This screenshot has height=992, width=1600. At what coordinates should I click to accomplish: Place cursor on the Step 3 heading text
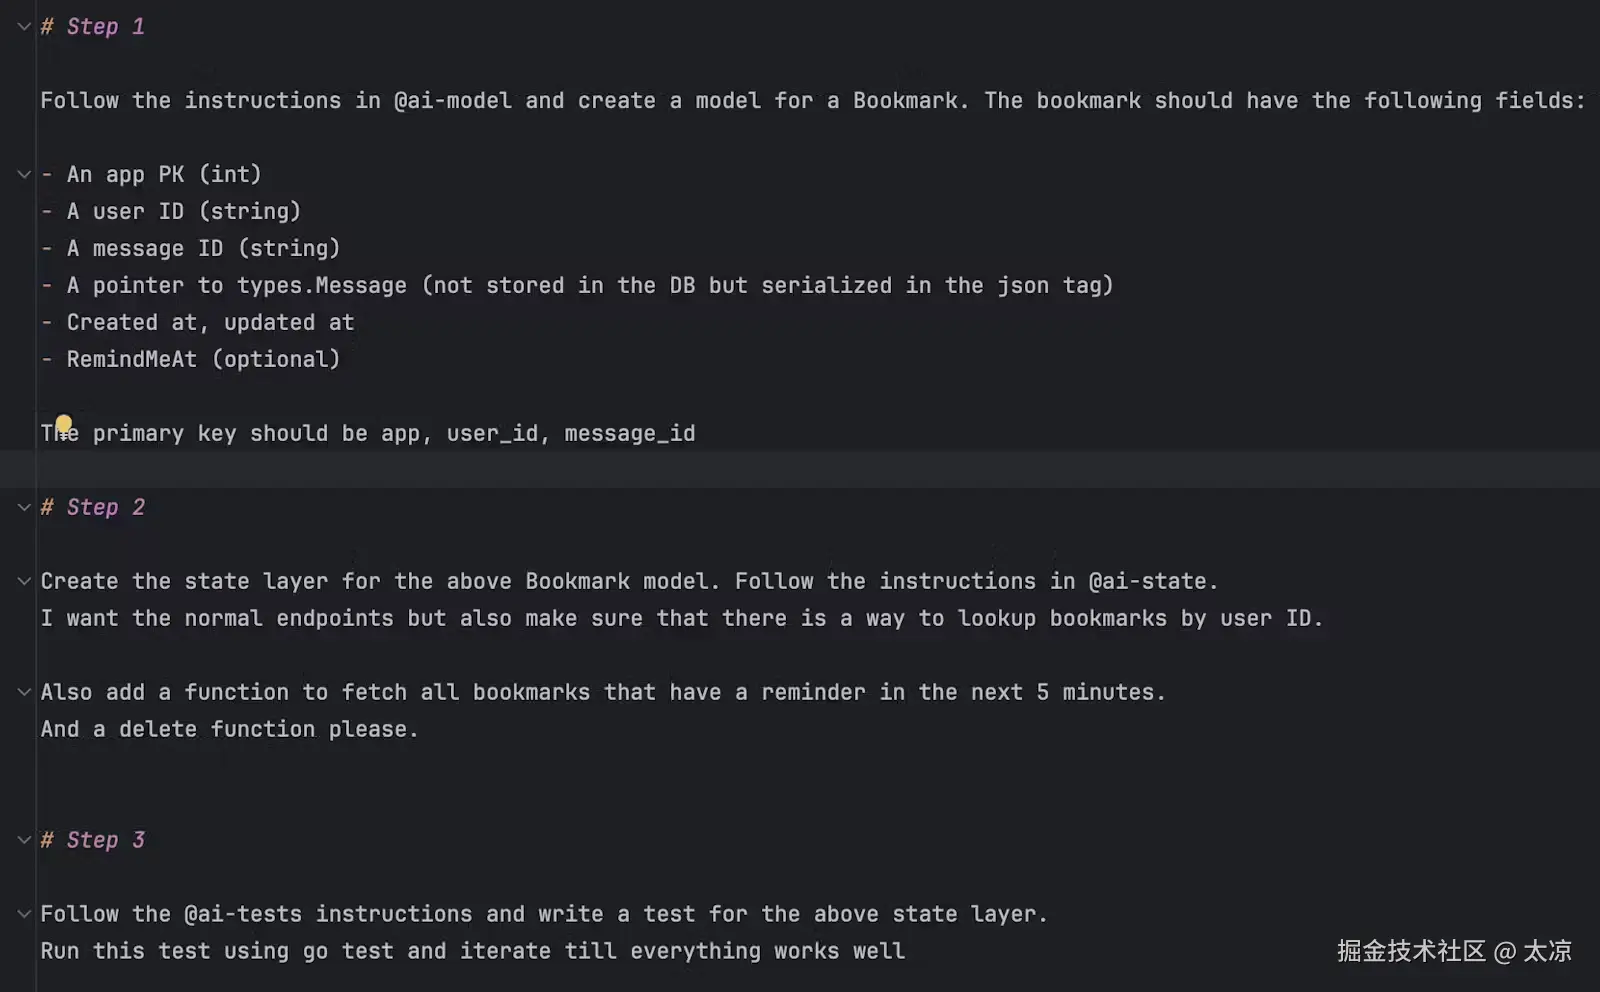tap(105, 841)
